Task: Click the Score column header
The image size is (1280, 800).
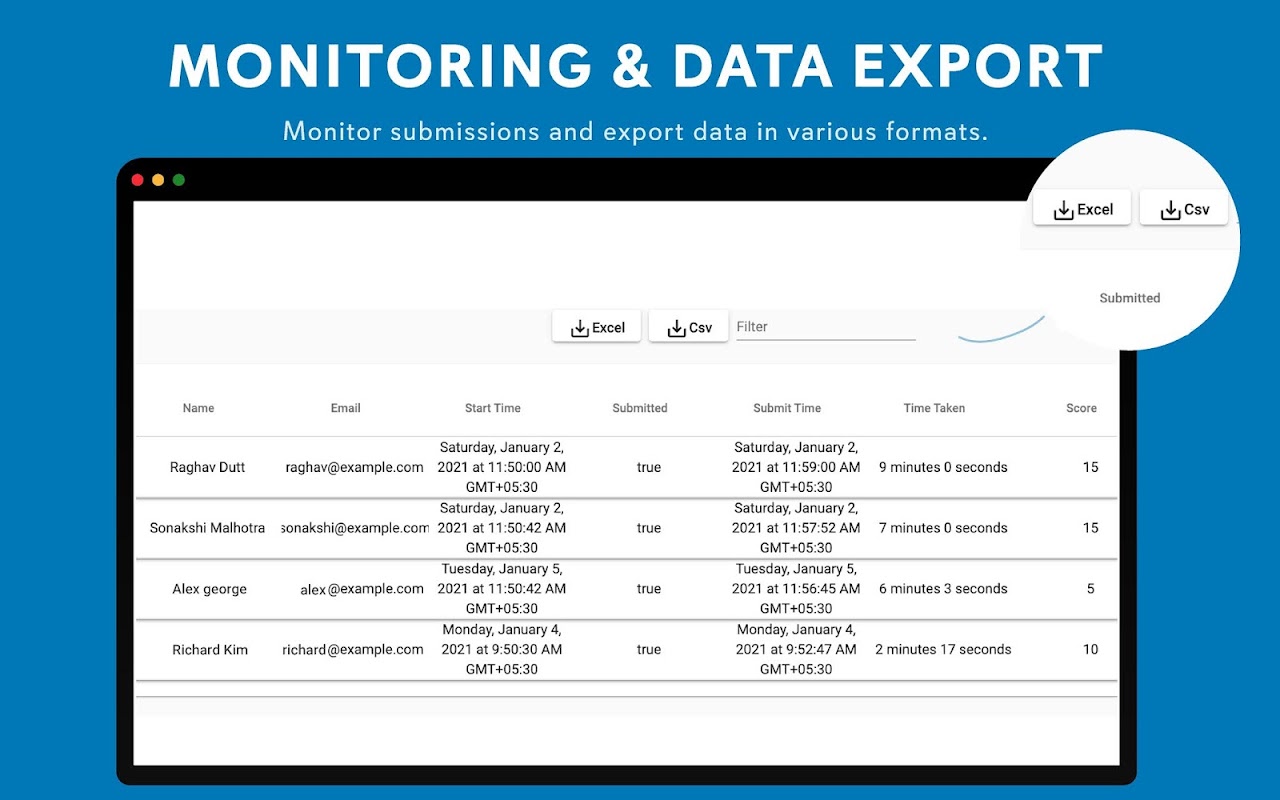Action: pos(1081,408)
